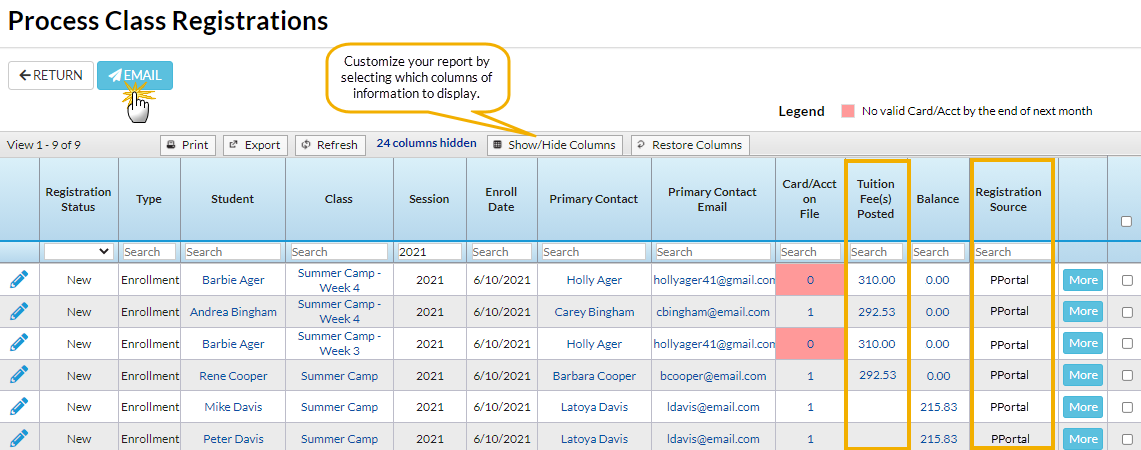The image size is (1141, 450).
Task: Edit Peter Davis row pencil icon
Action: click(19, 439)
